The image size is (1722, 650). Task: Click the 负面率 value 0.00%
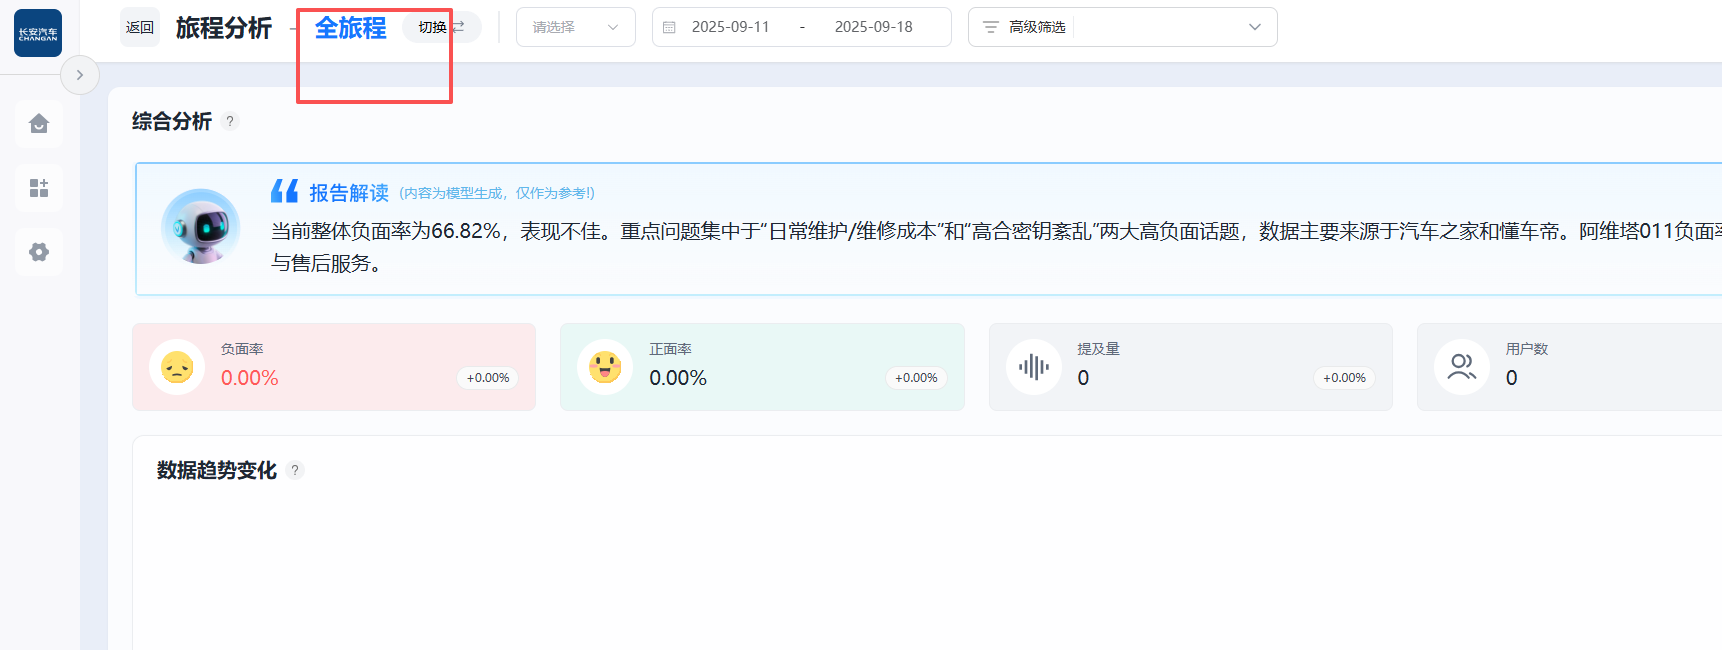point(250,378)
